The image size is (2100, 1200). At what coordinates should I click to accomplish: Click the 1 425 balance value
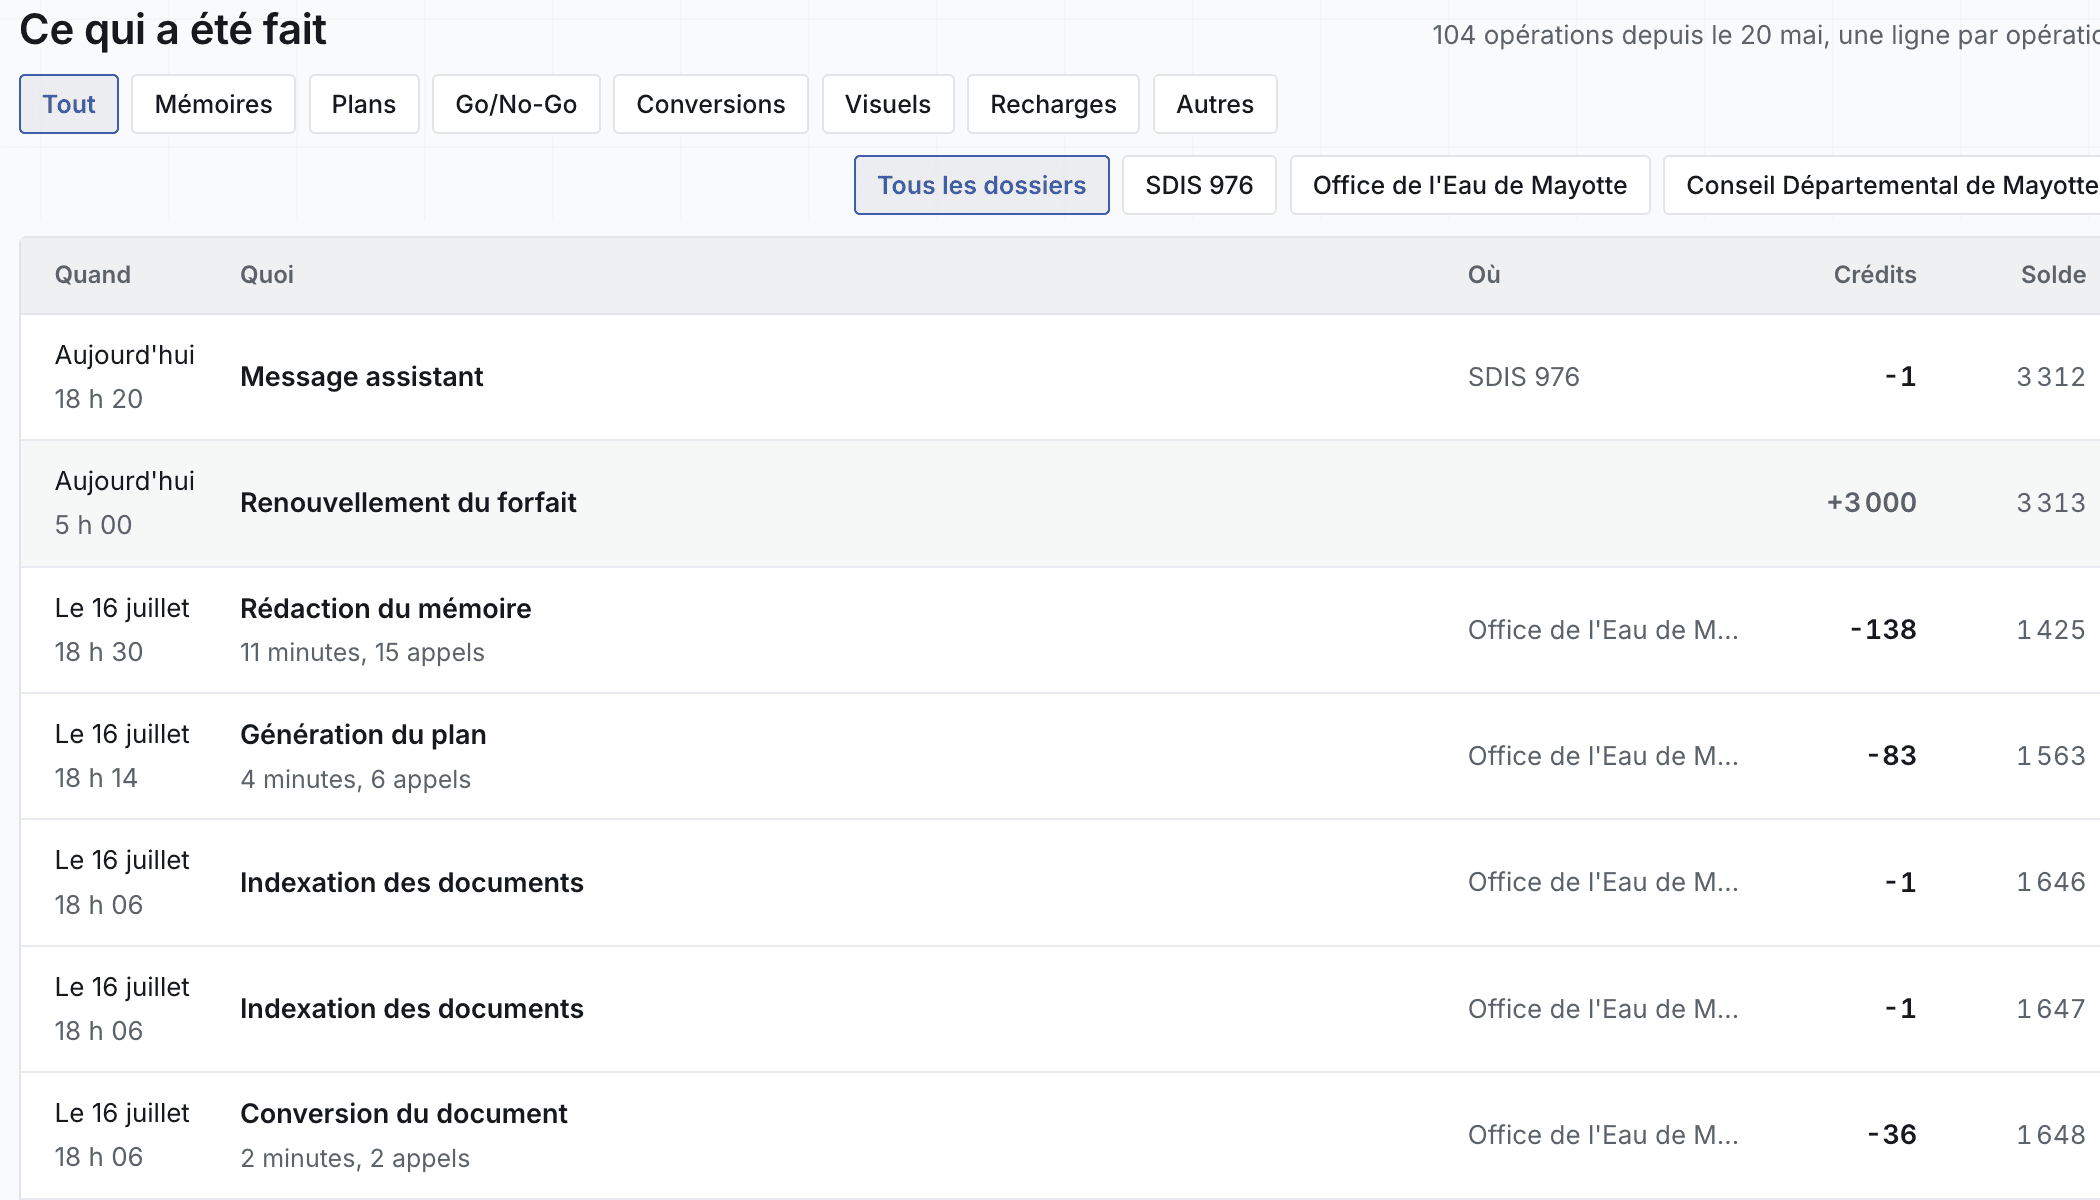click(2051, 630)
